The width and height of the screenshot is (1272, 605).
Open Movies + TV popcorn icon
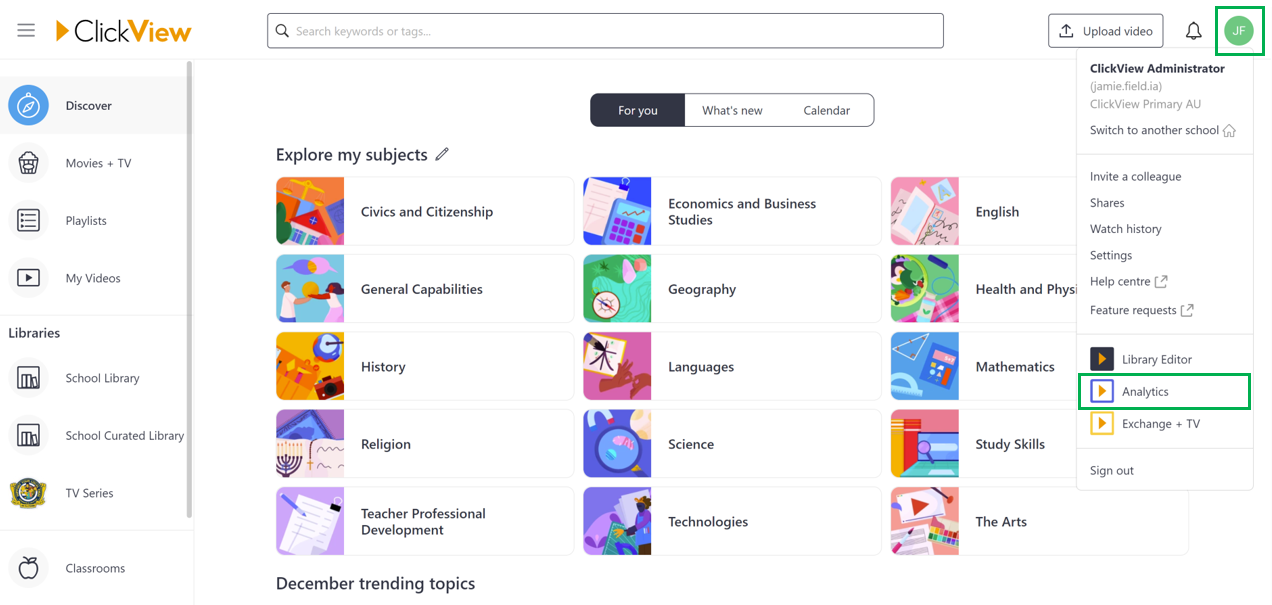29,163
